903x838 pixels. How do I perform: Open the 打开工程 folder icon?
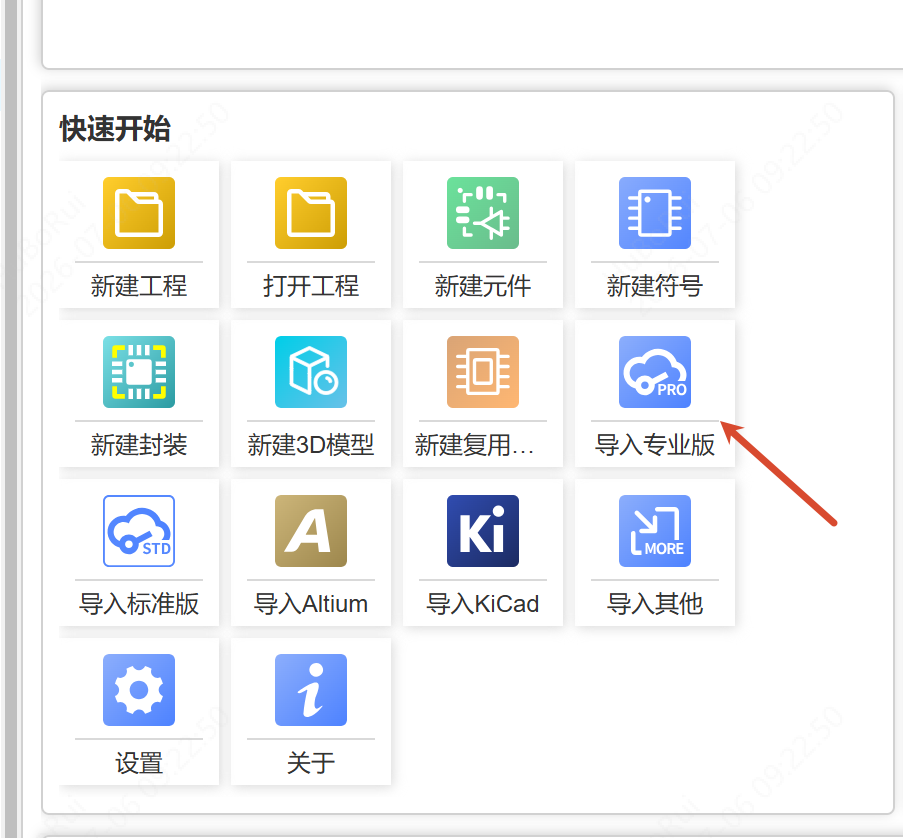tap(311, 213)
